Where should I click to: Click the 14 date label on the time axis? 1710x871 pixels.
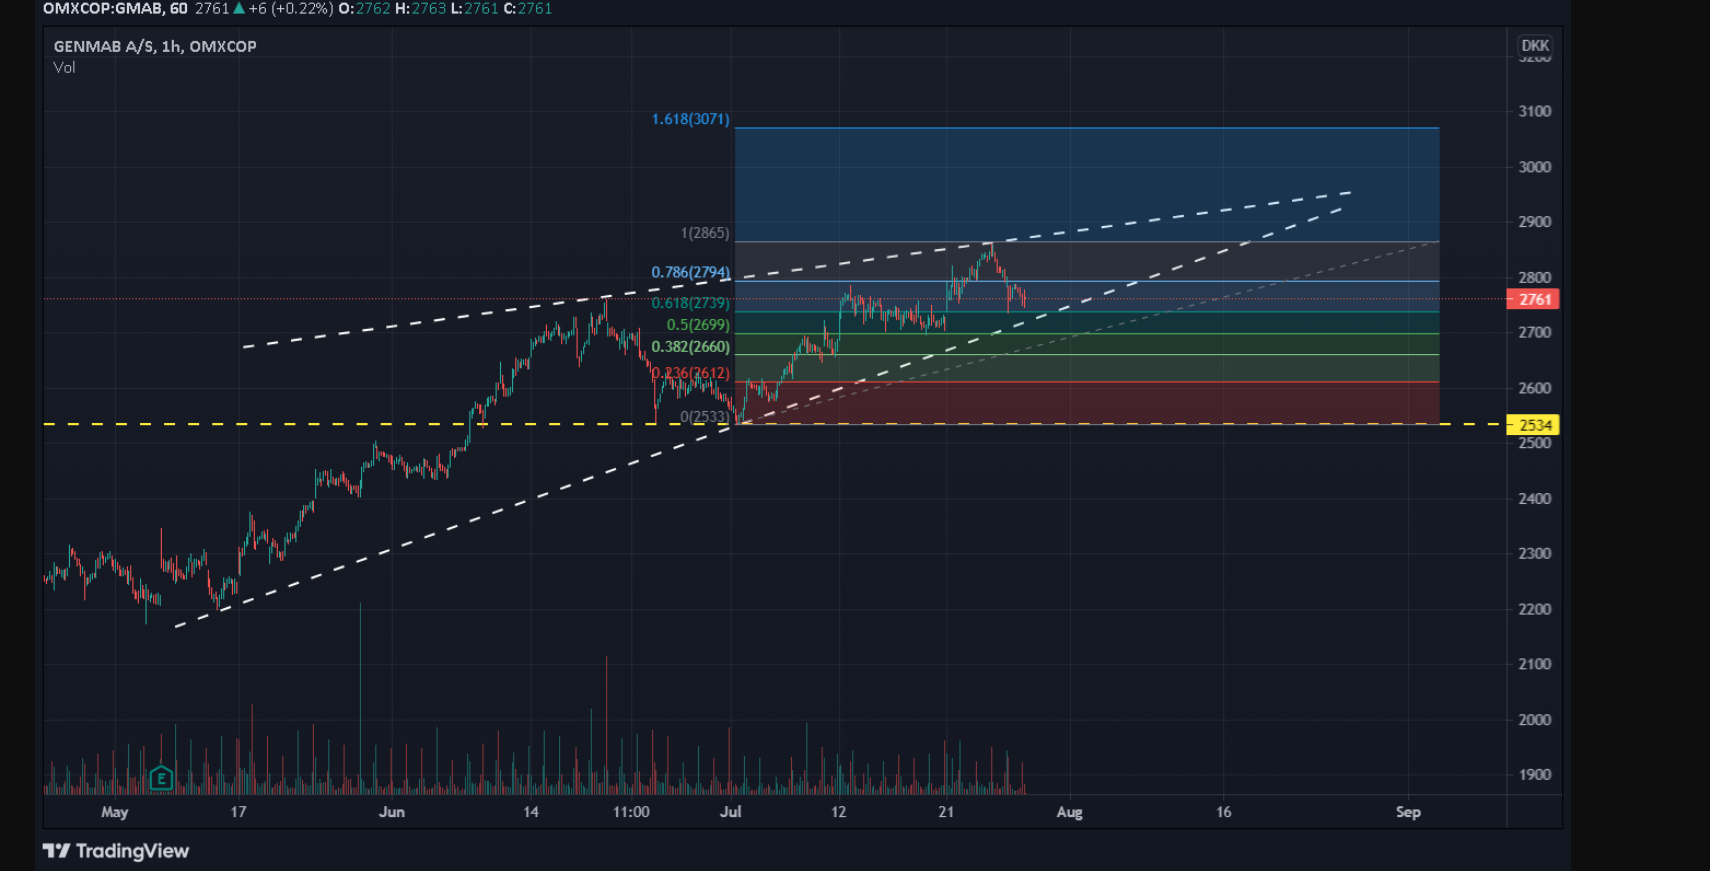tap(531, 812)
